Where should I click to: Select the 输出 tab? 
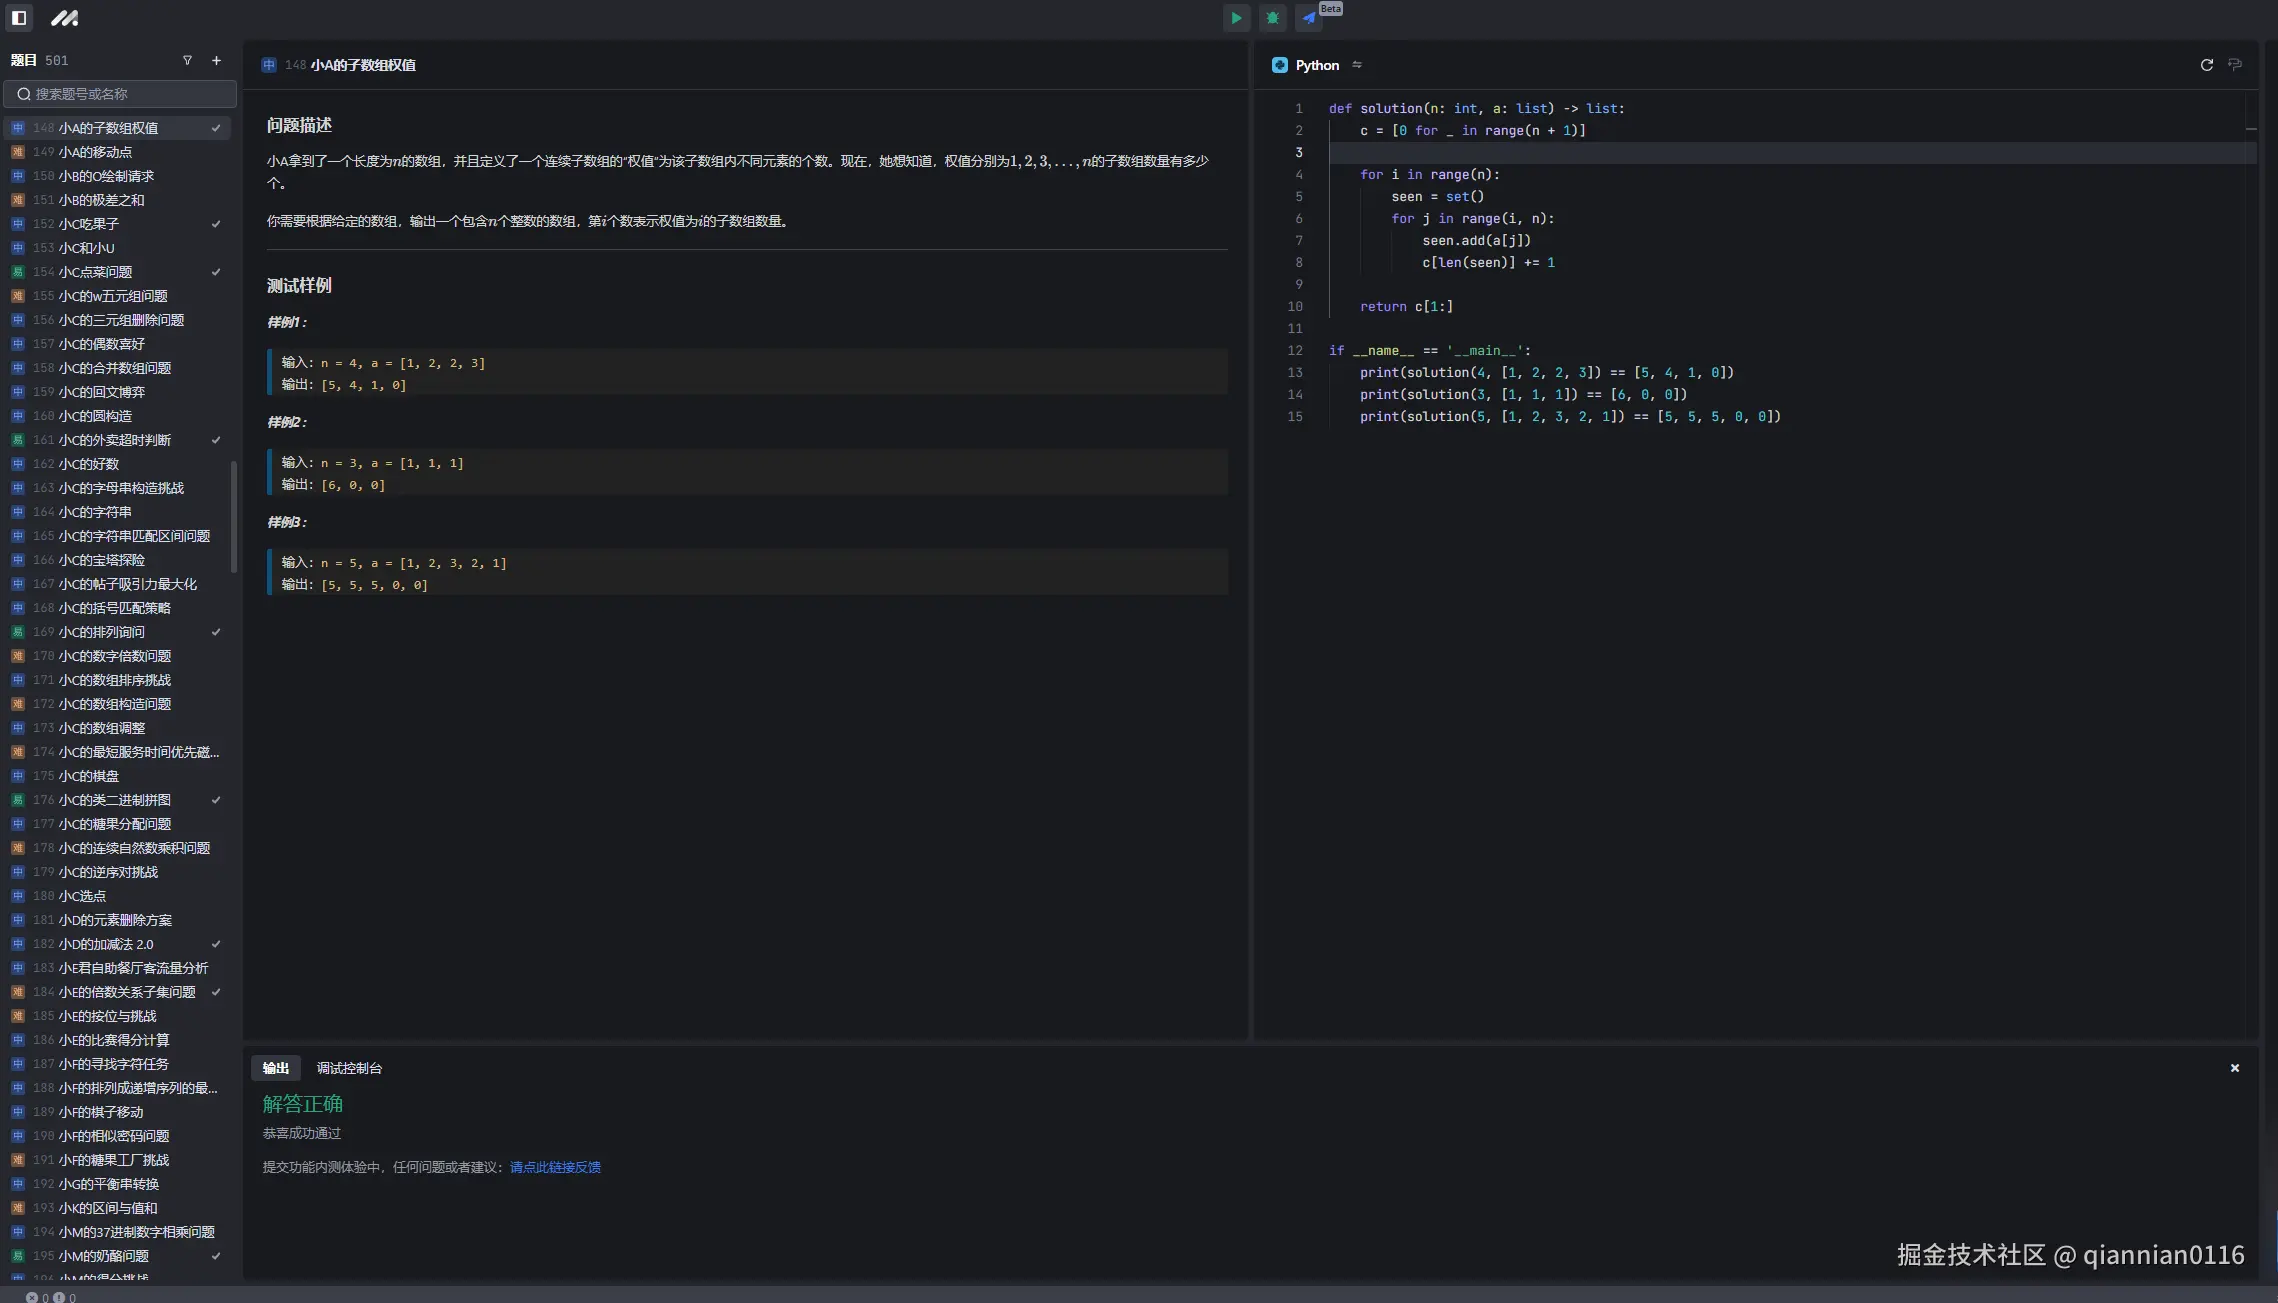[276, 1068]
